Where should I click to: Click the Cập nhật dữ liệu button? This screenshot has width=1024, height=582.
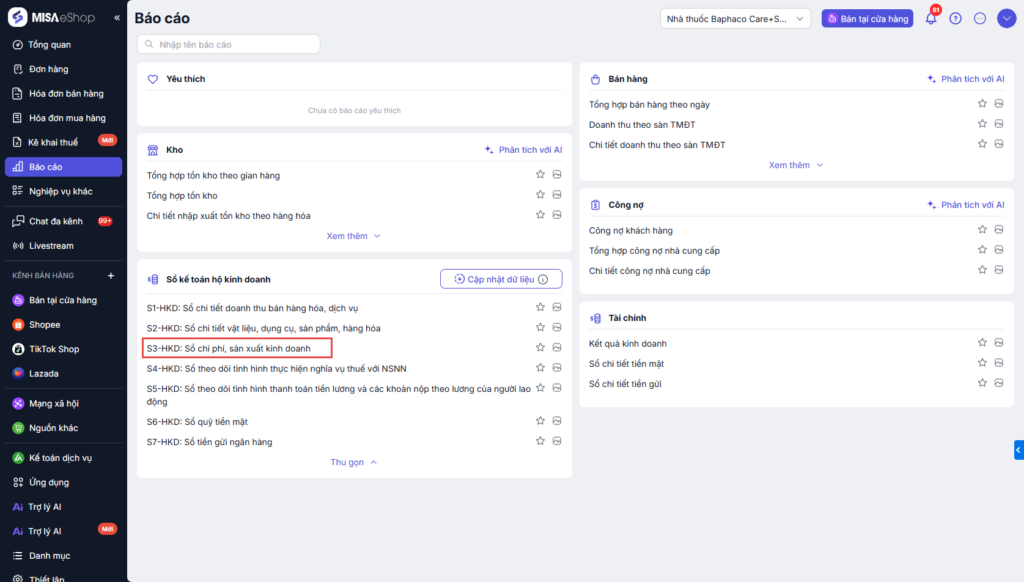click(x=501, y=279)
